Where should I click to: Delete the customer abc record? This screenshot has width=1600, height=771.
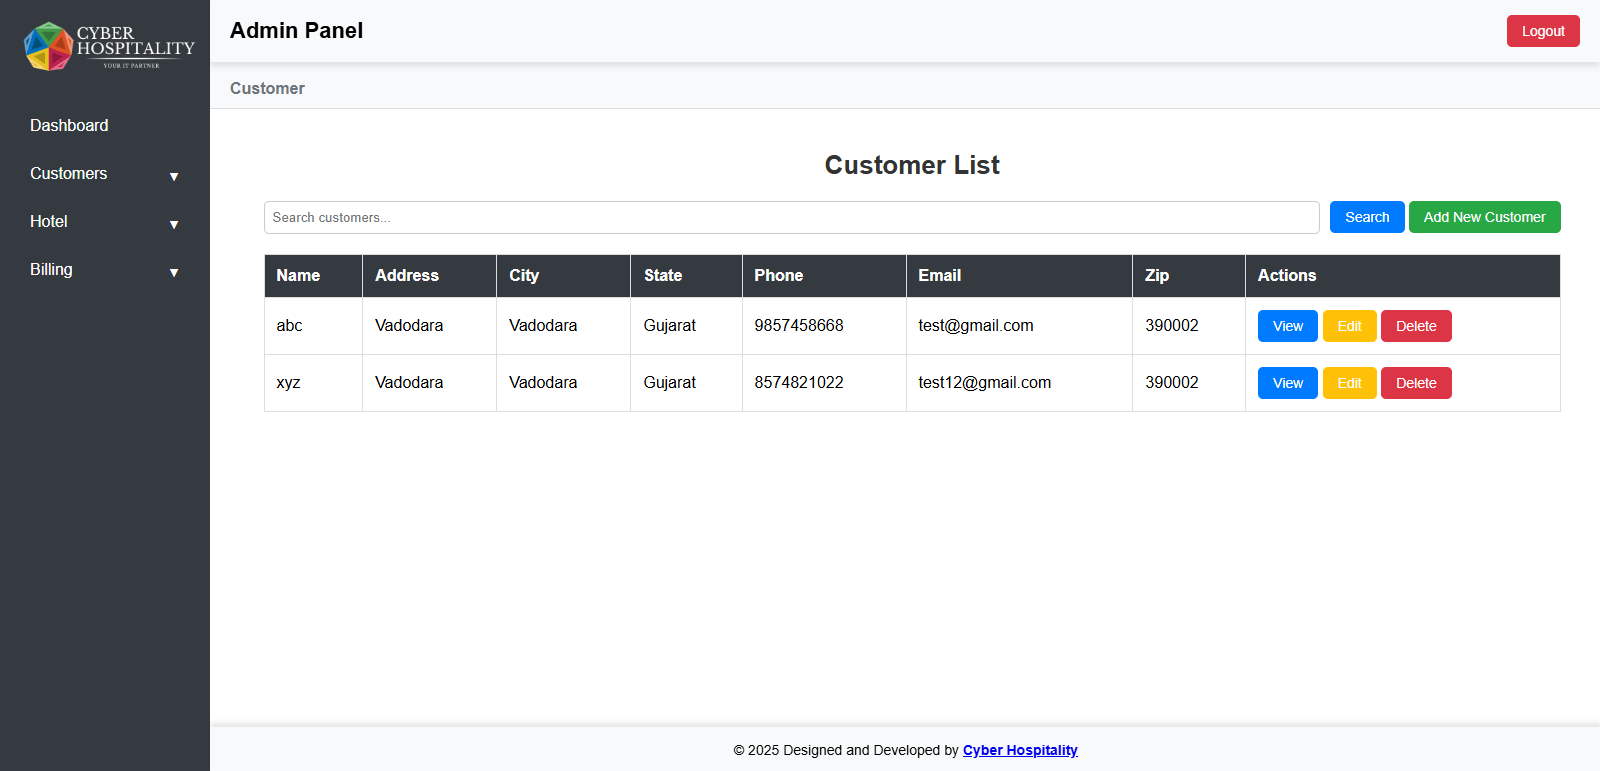click(x=1415, y=326)
